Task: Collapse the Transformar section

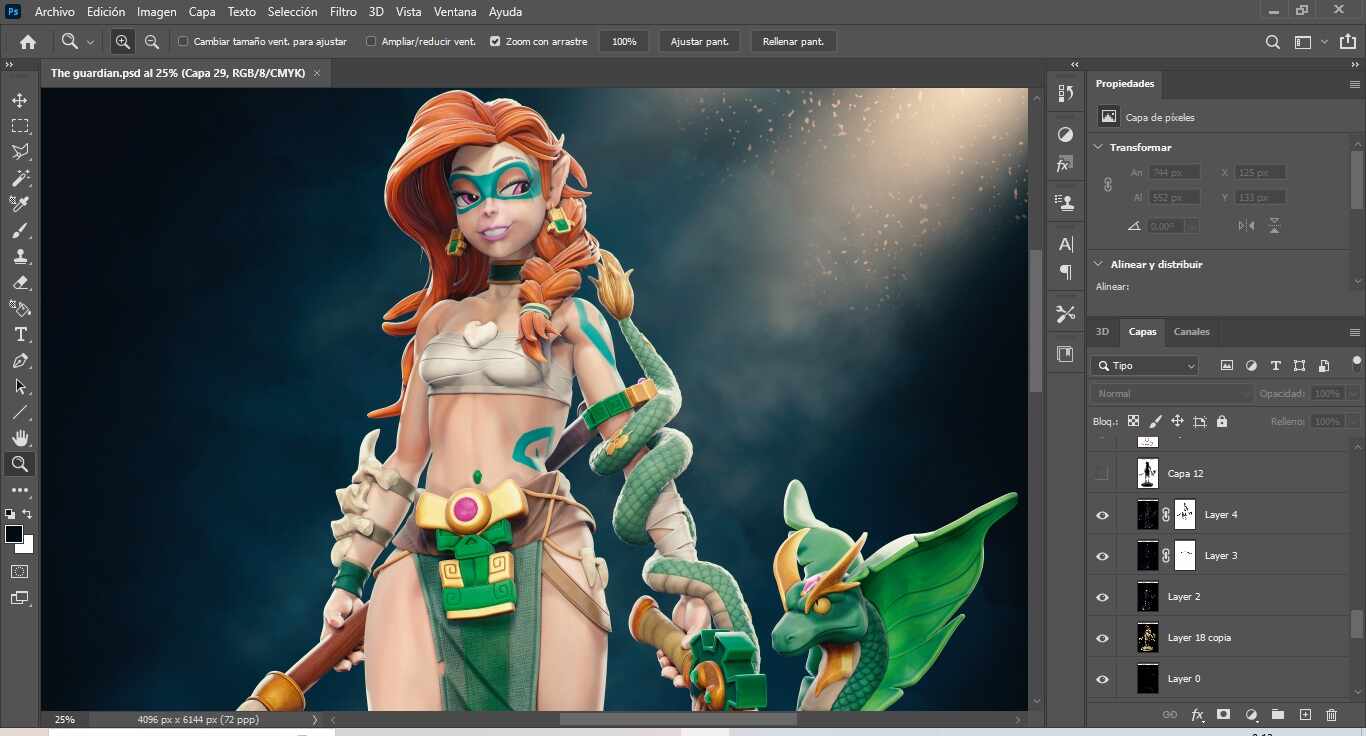Action: tap(1099, 147)
